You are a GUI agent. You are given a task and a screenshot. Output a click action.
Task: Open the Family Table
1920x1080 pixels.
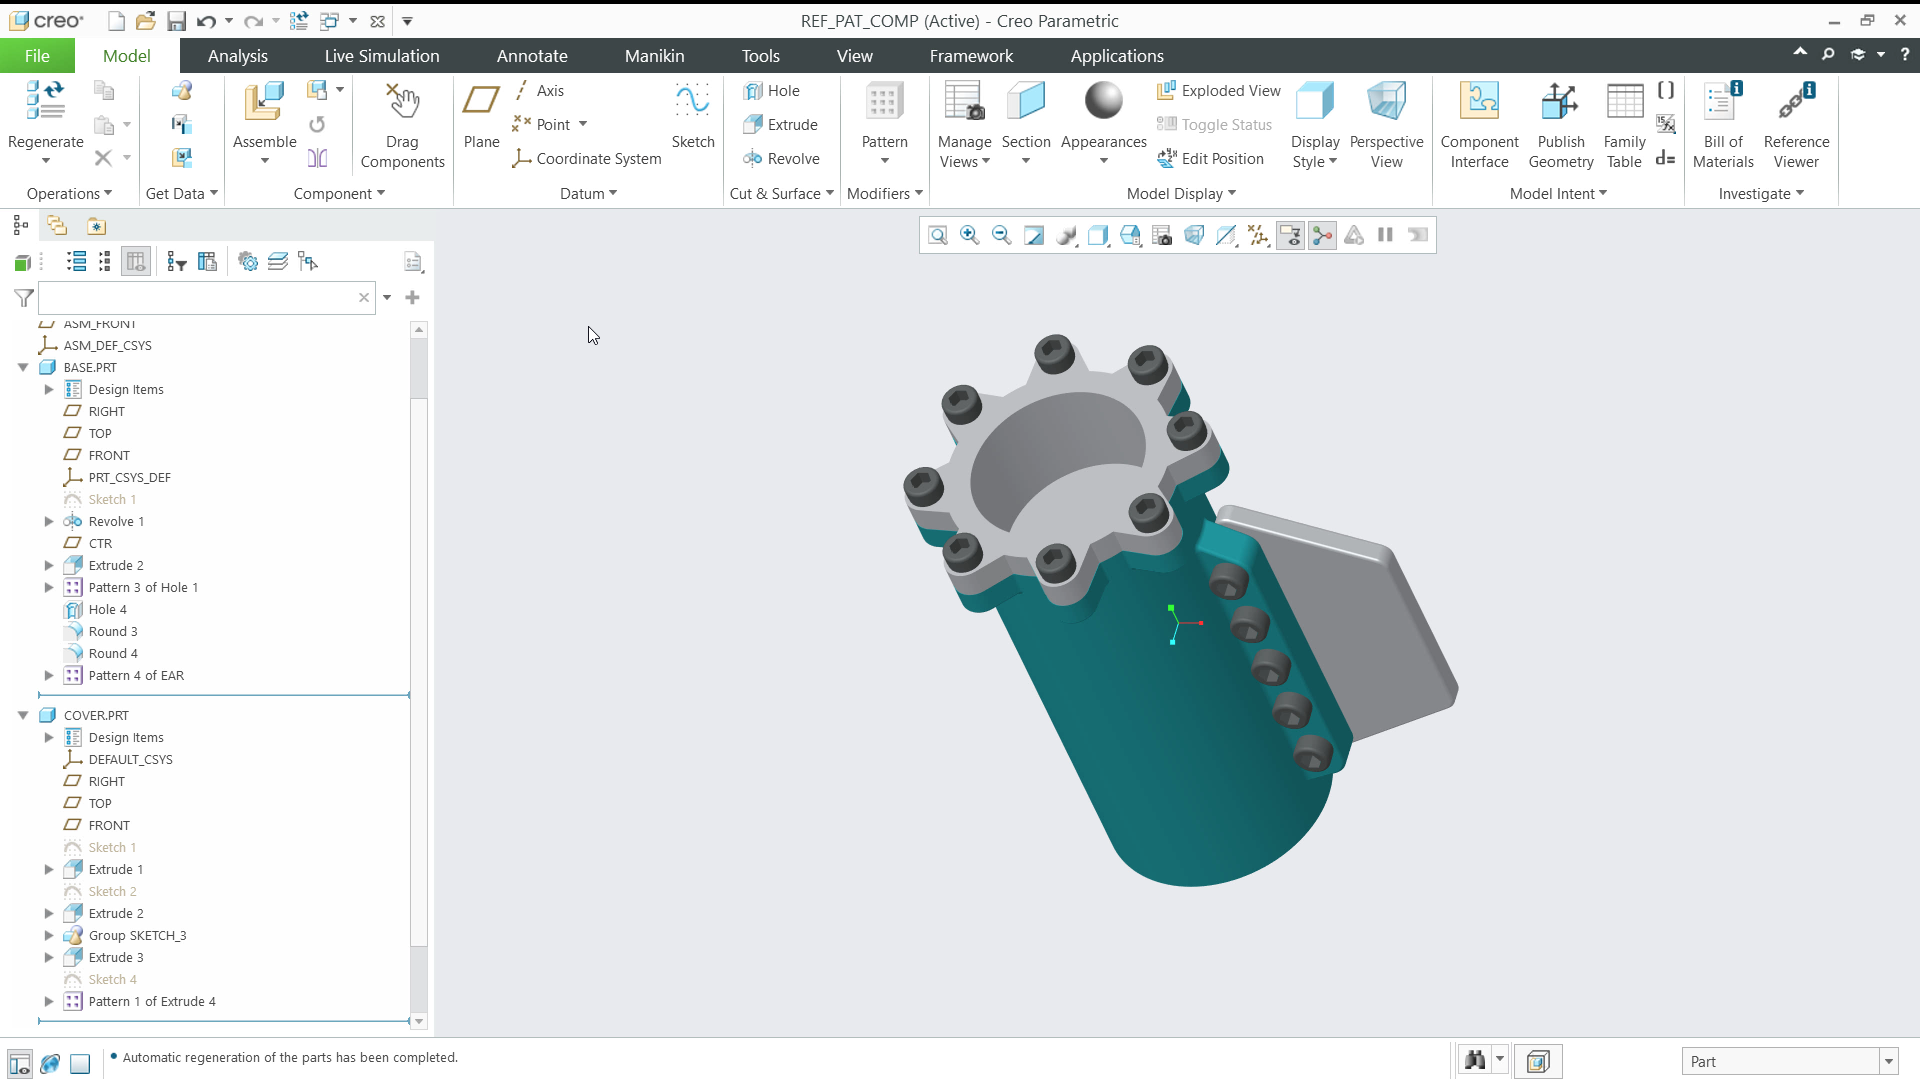coord(1624,125)
